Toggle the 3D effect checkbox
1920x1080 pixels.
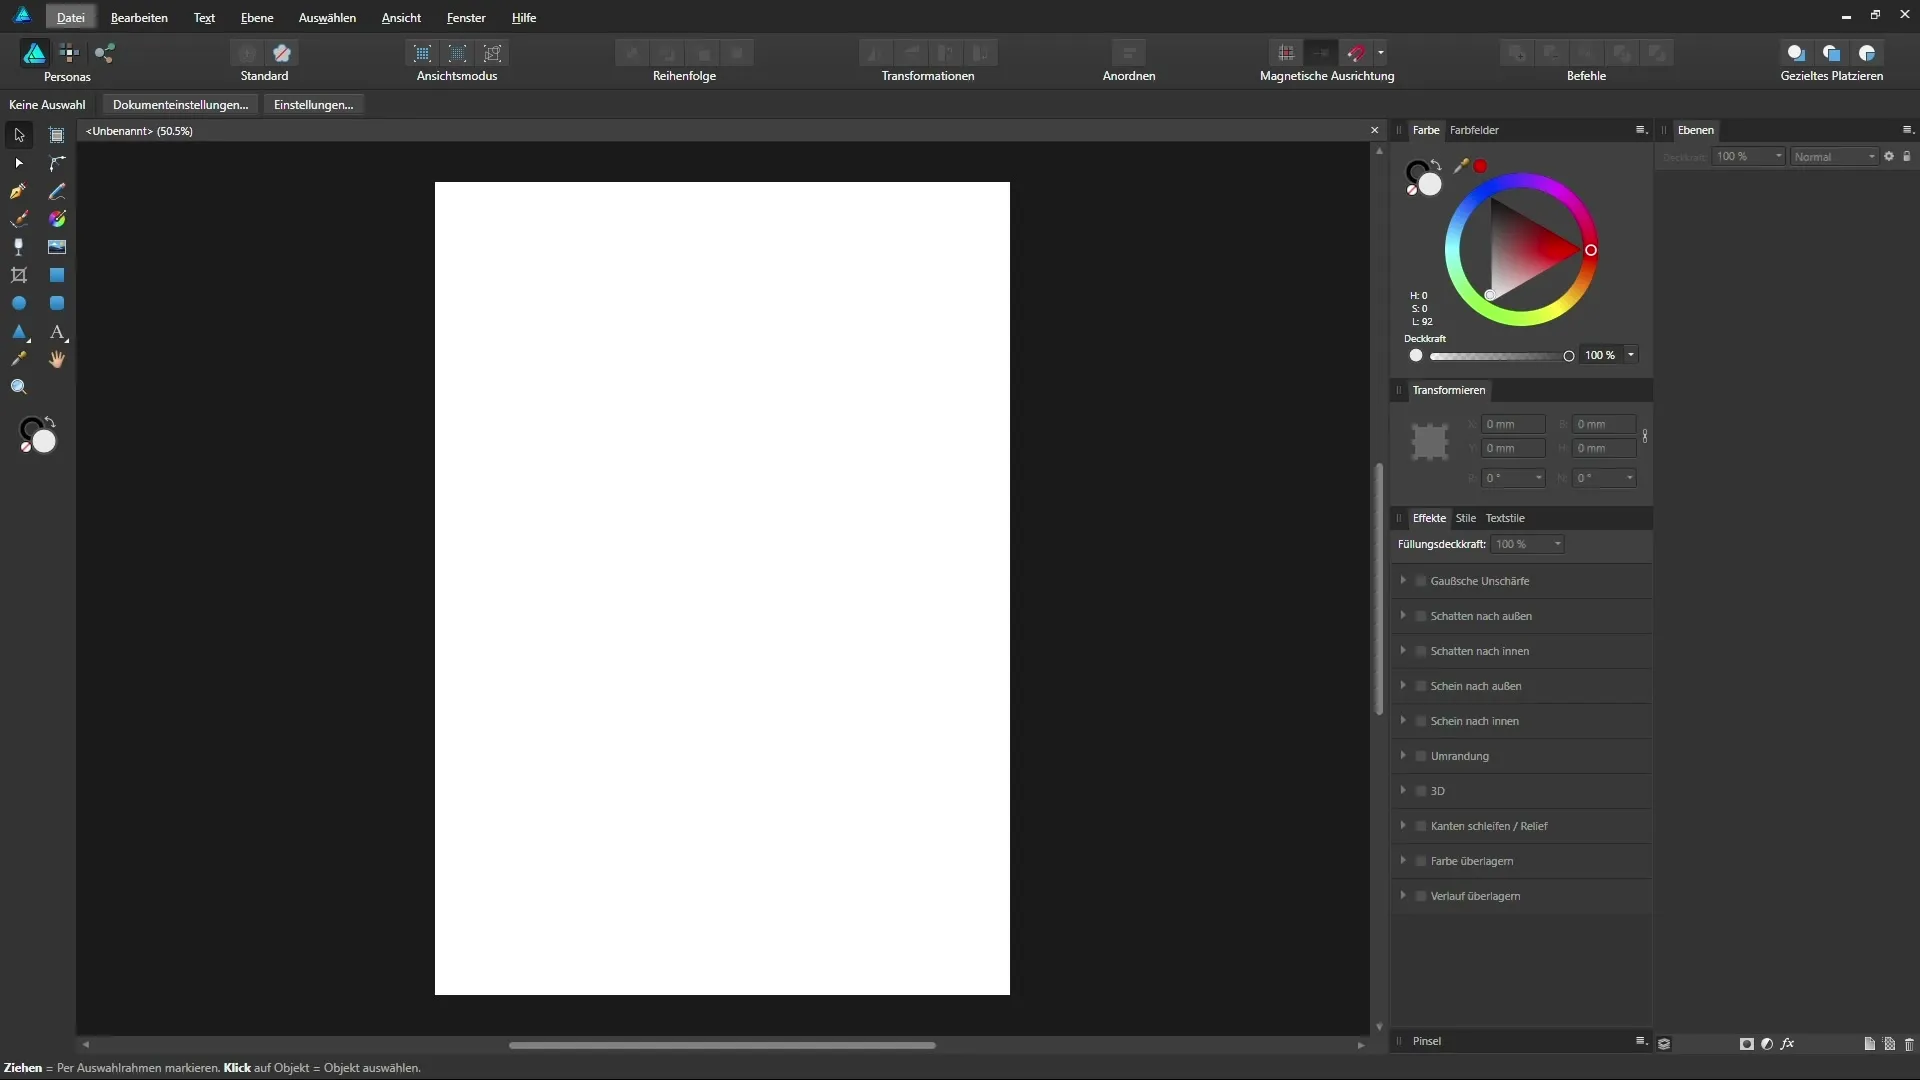pos(1420,791)
